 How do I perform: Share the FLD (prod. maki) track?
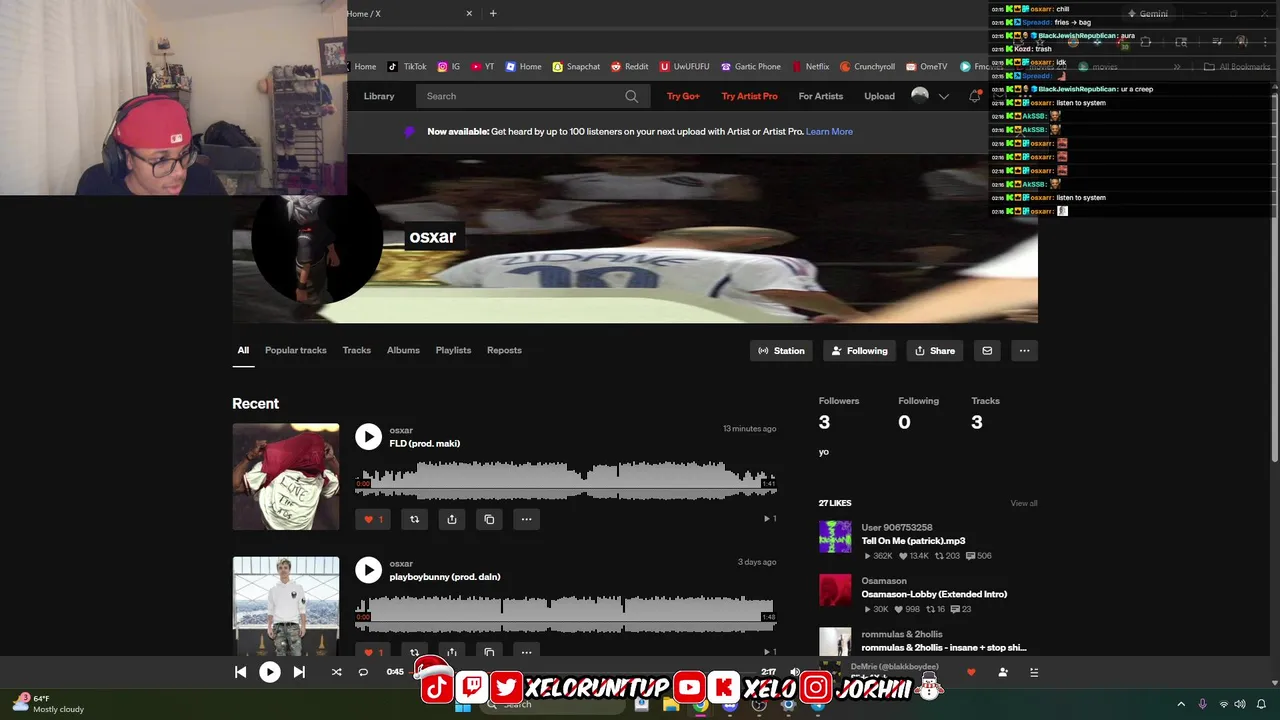coord(452,519)
